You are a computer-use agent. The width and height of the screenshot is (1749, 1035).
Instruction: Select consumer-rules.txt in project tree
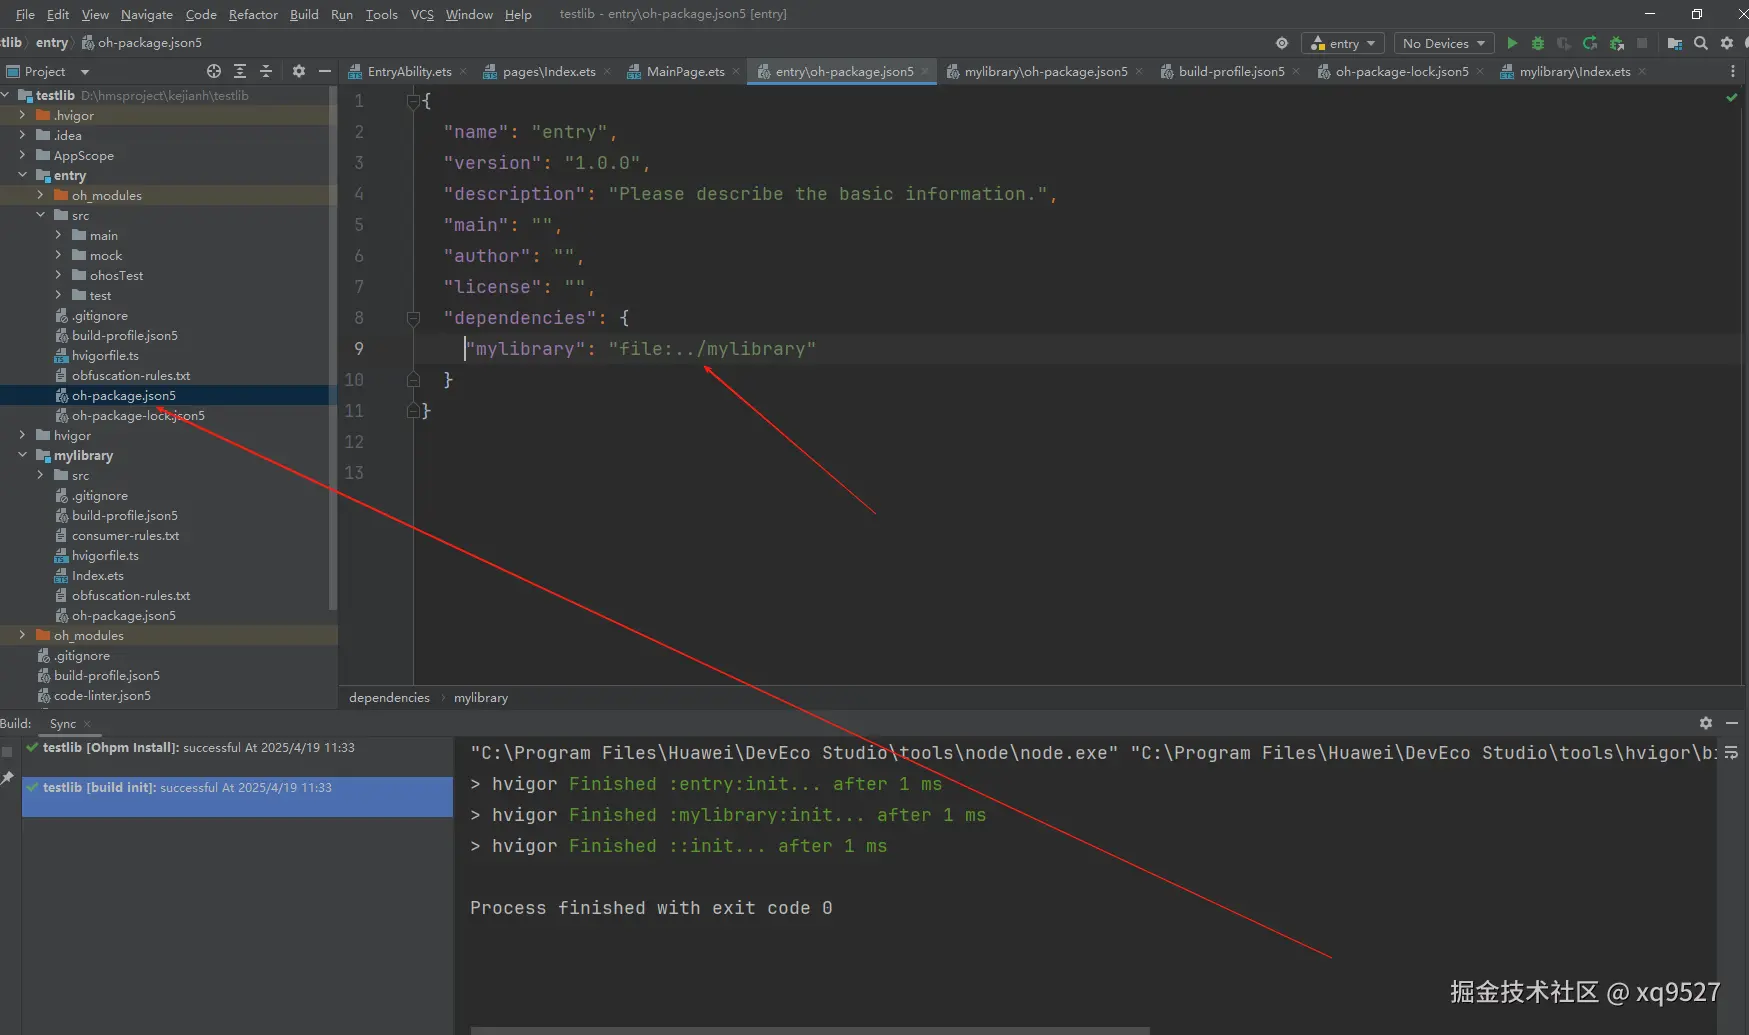(x=126, y=536)
